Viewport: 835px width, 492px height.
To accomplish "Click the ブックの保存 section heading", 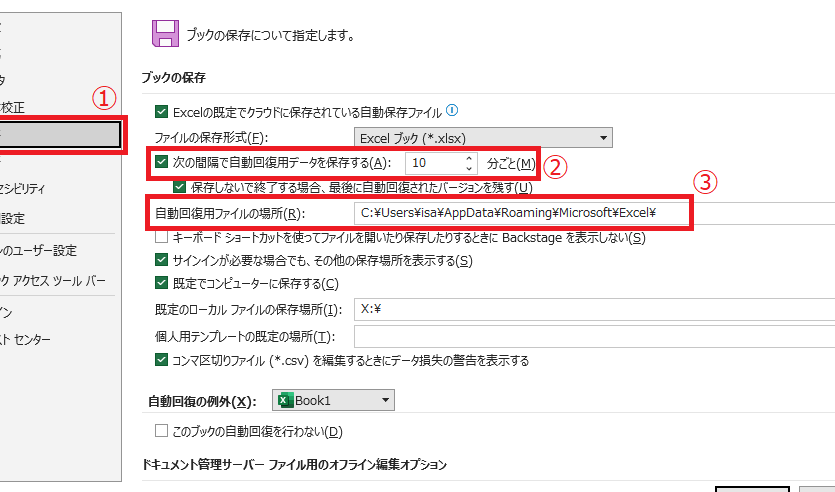I will coord(174,78).
